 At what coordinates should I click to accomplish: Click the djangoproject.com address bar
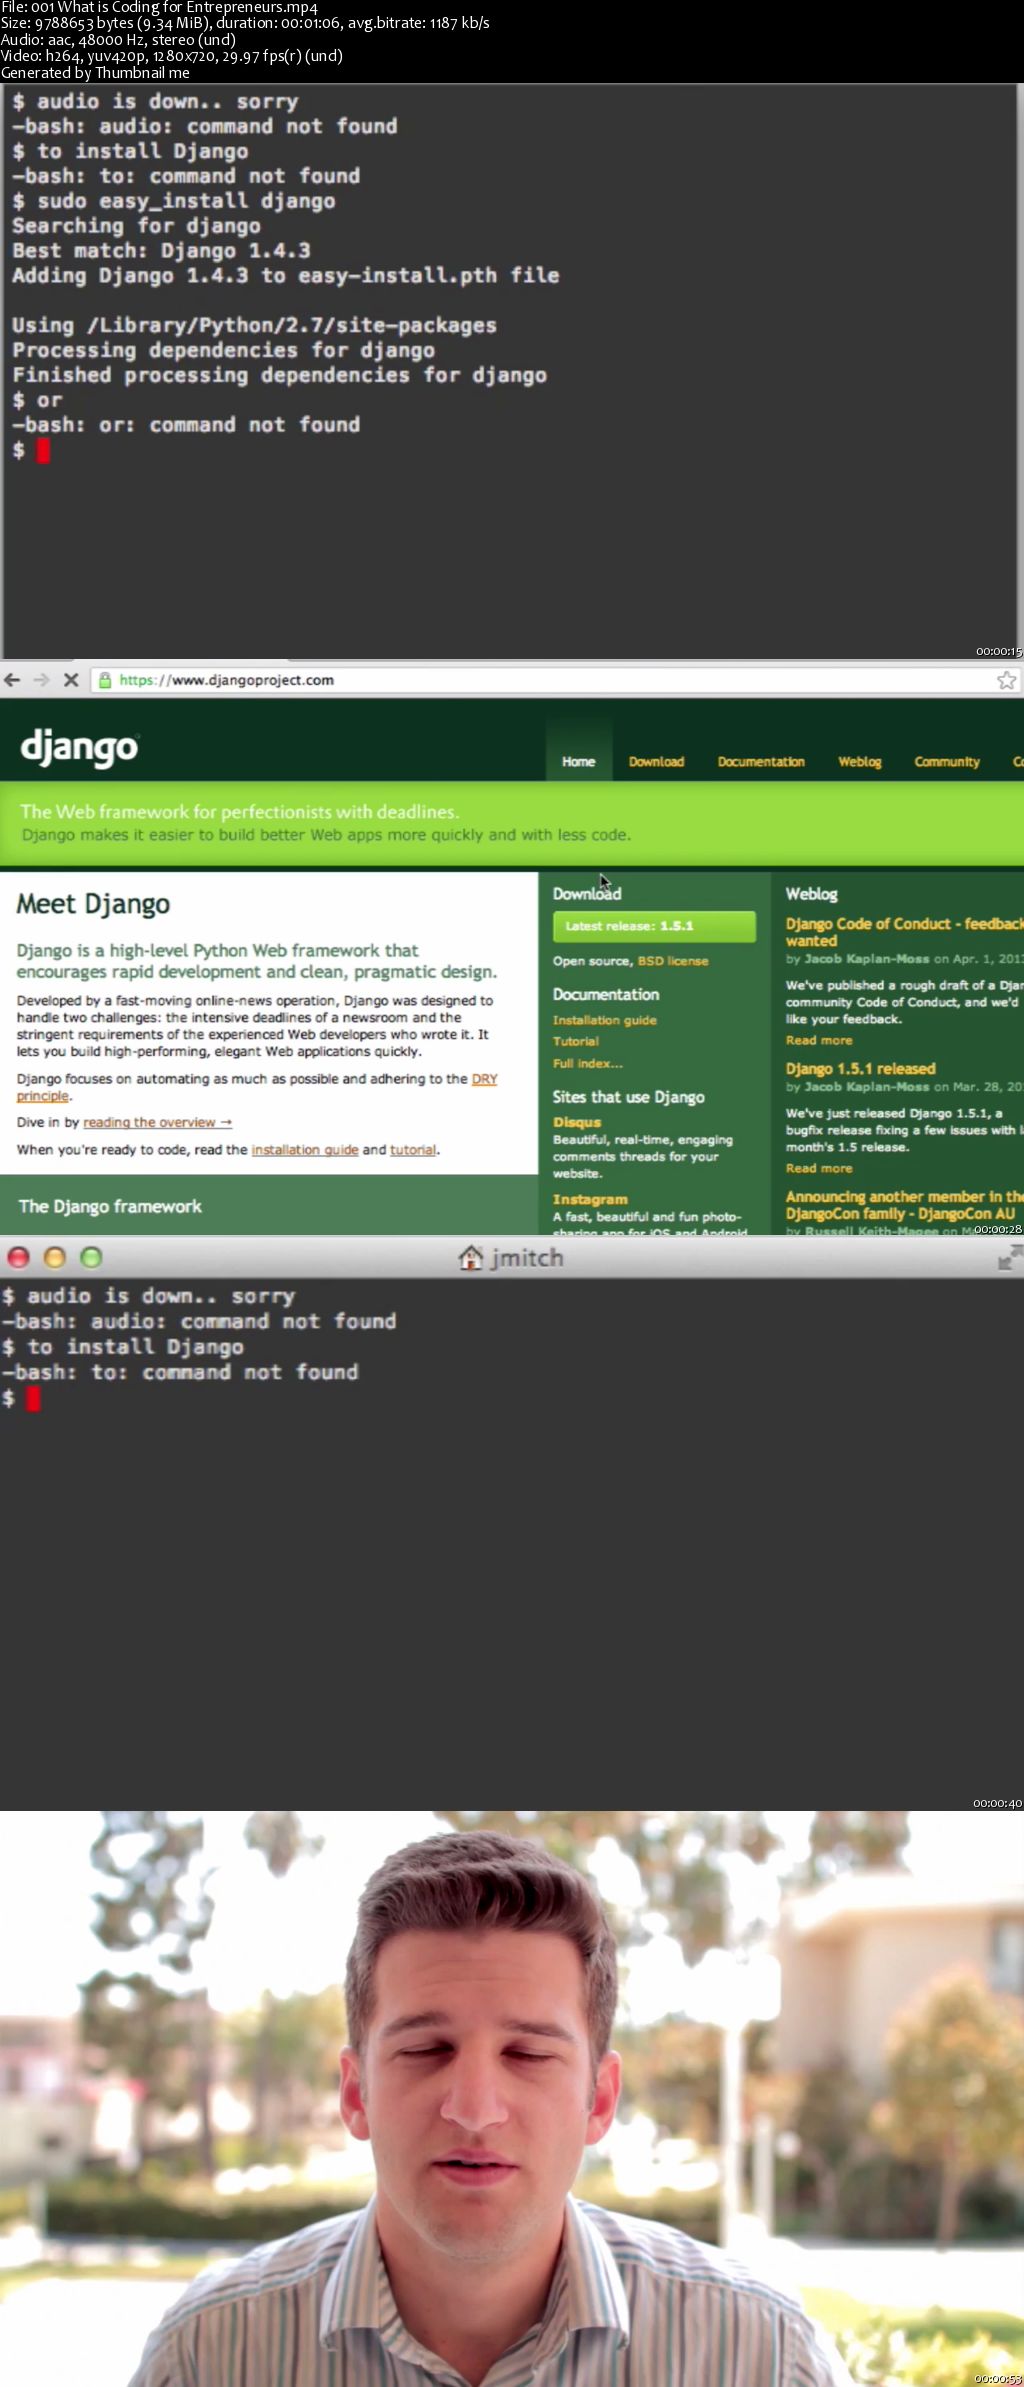(555, 680)
